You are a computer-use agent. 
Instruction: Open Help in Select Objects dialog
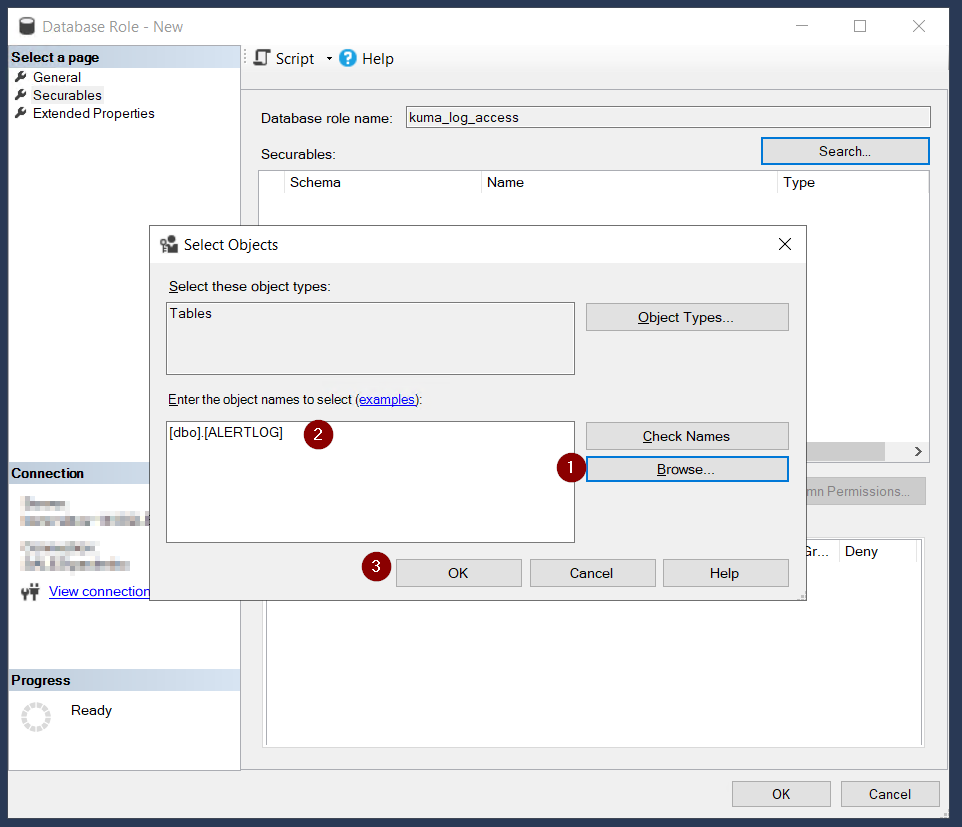point(725,573)
